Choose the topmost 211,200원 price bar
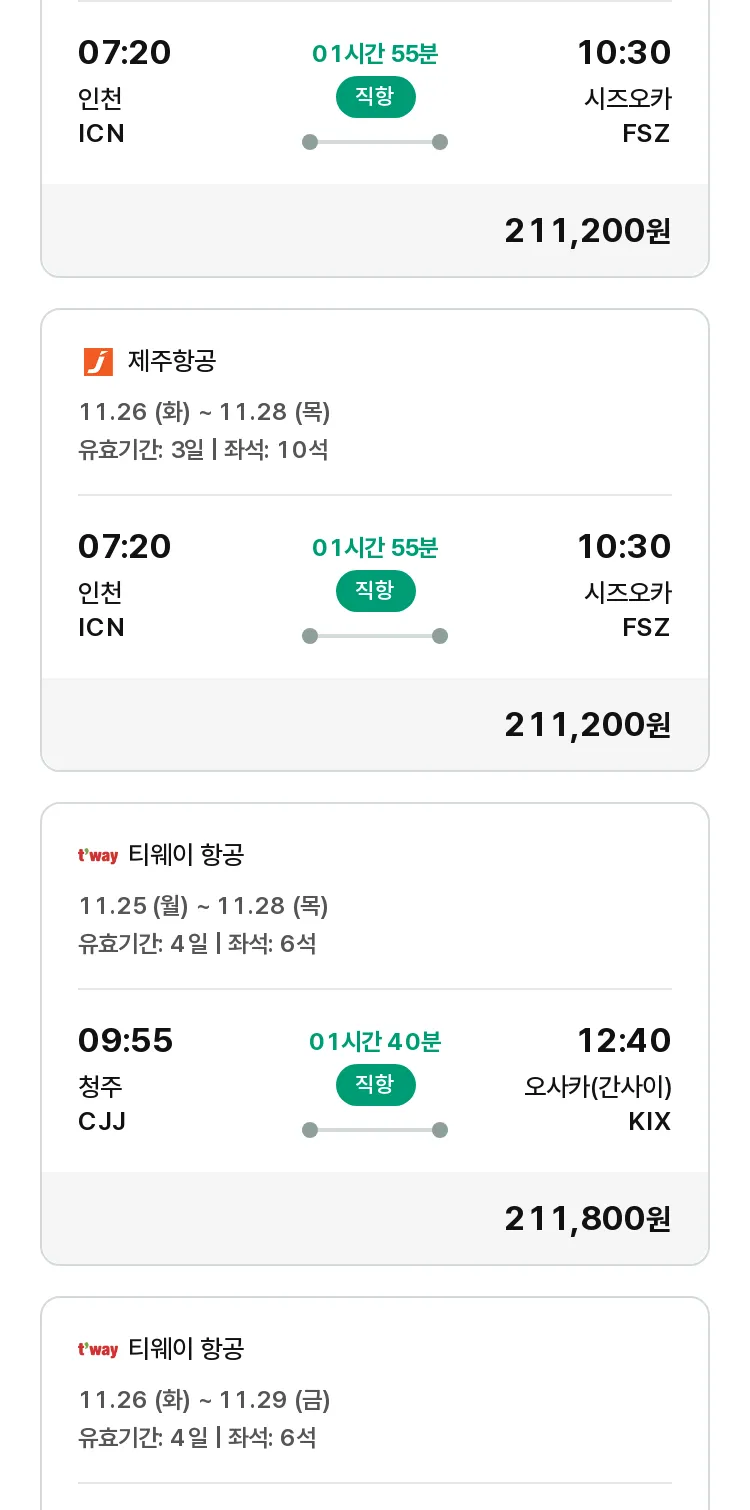 (375, 230)
